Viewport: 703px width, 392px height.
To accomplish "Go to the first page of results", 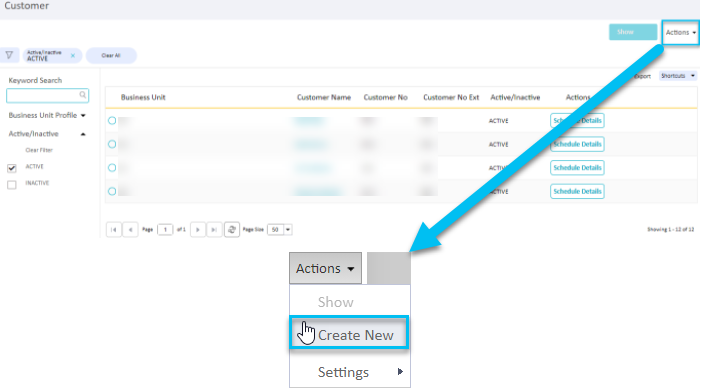I will coord(114,230).
